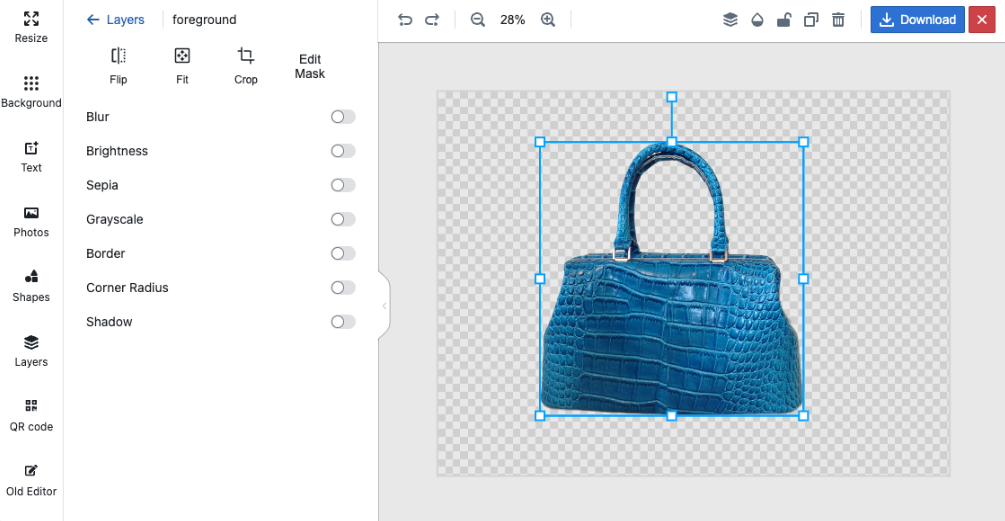Open the Background panel
The height and width of the screenshot is (521, 1005).
[x=31, y=92]
